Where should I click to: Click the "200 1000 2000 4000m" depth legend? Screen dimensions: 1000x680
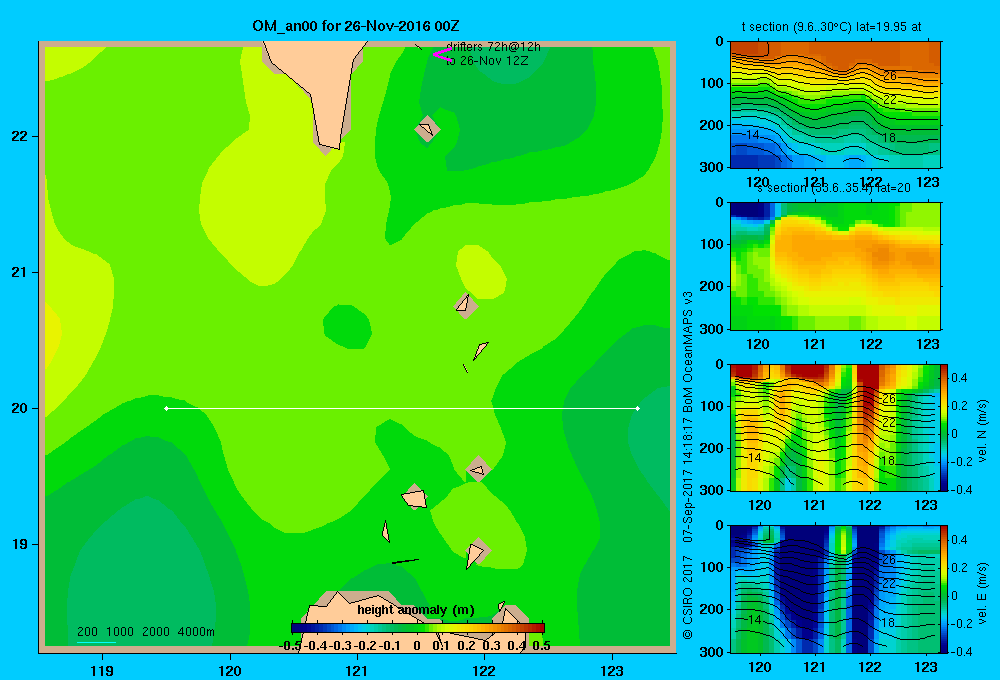[x=146, y=632]
